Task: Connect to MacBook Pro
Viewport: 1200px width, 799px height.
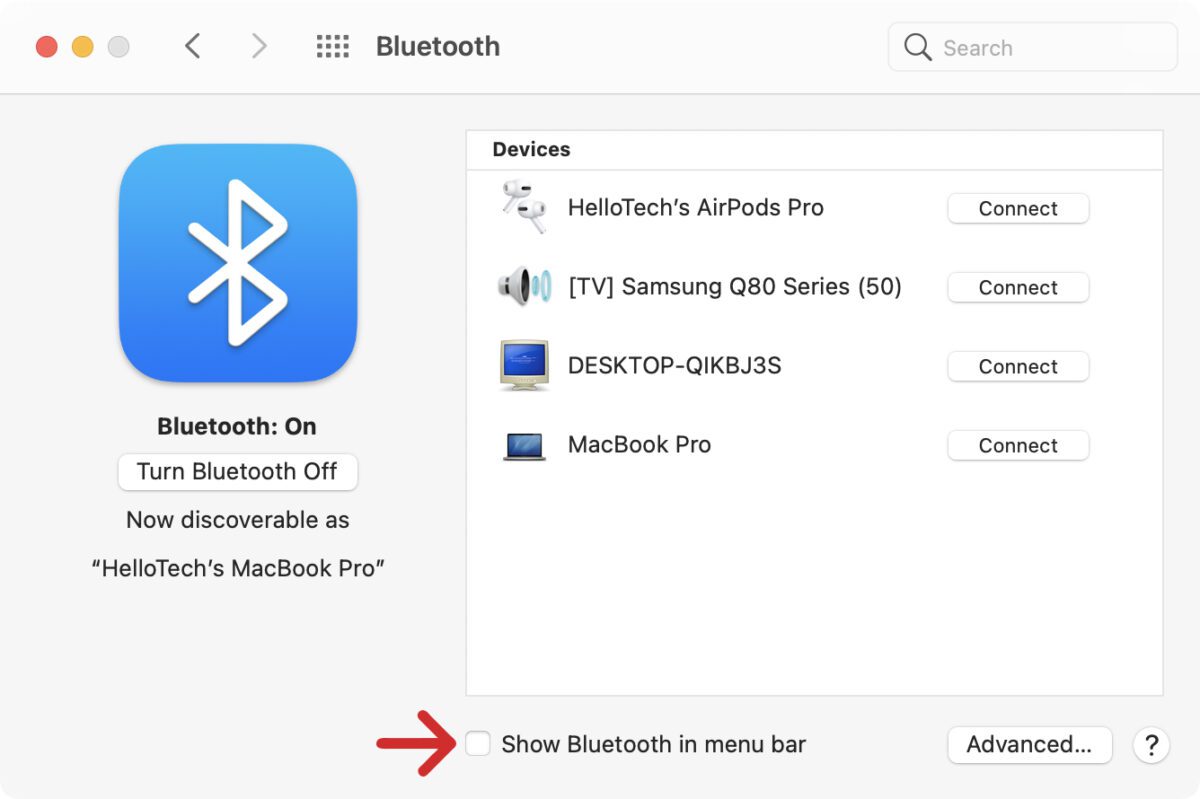Action: point(1017,445)
